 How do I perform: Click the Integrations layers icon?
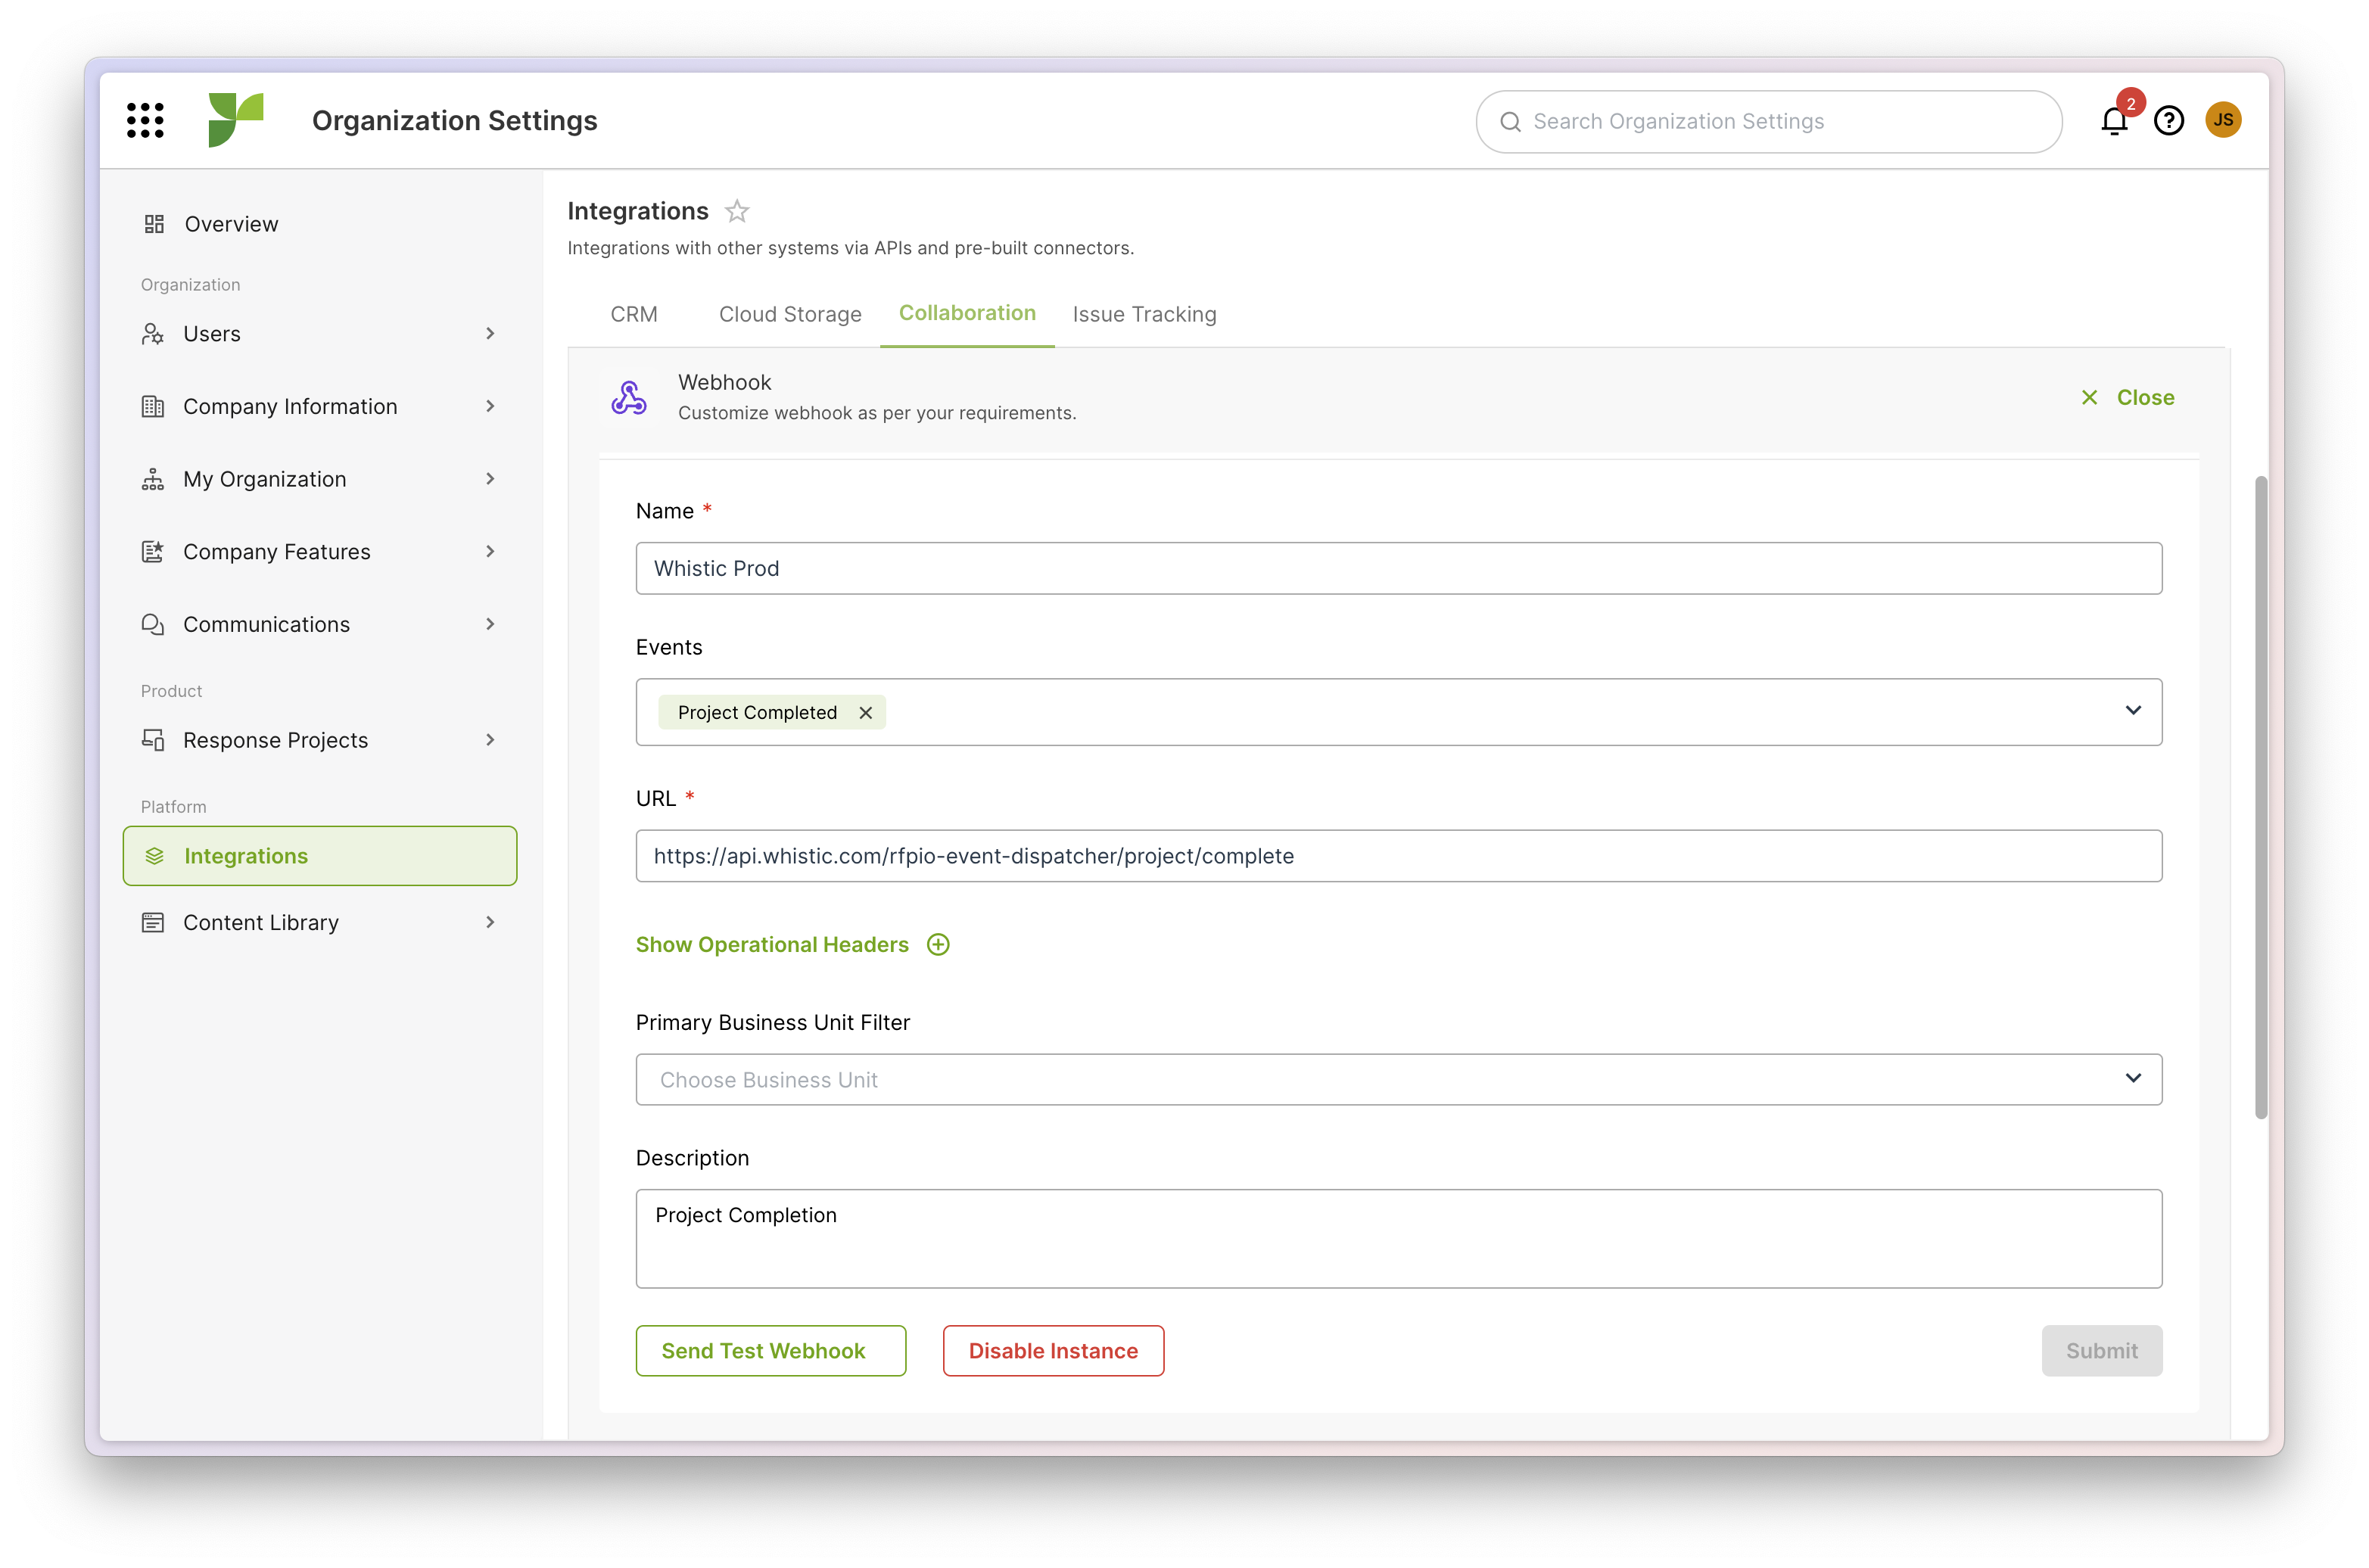(x=154, y=856)
